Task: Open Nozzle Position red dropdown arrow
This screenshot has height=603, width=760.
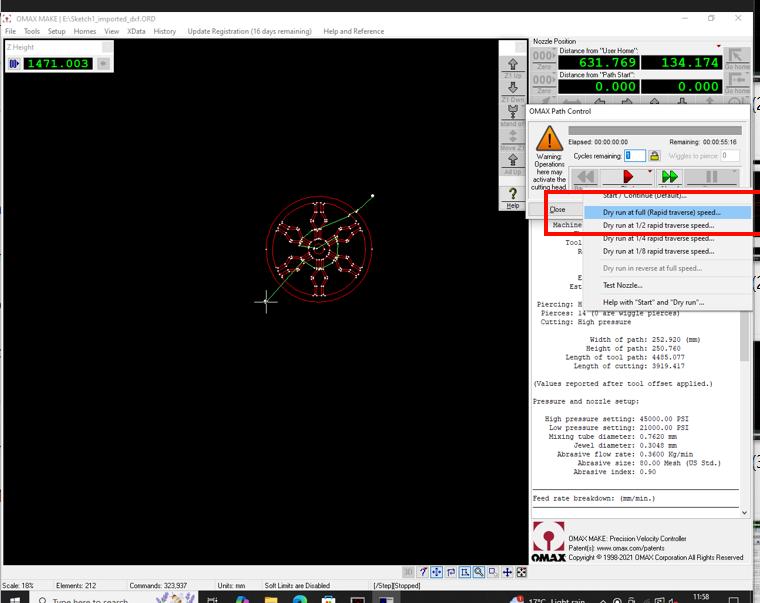Action: pos(718,46)
